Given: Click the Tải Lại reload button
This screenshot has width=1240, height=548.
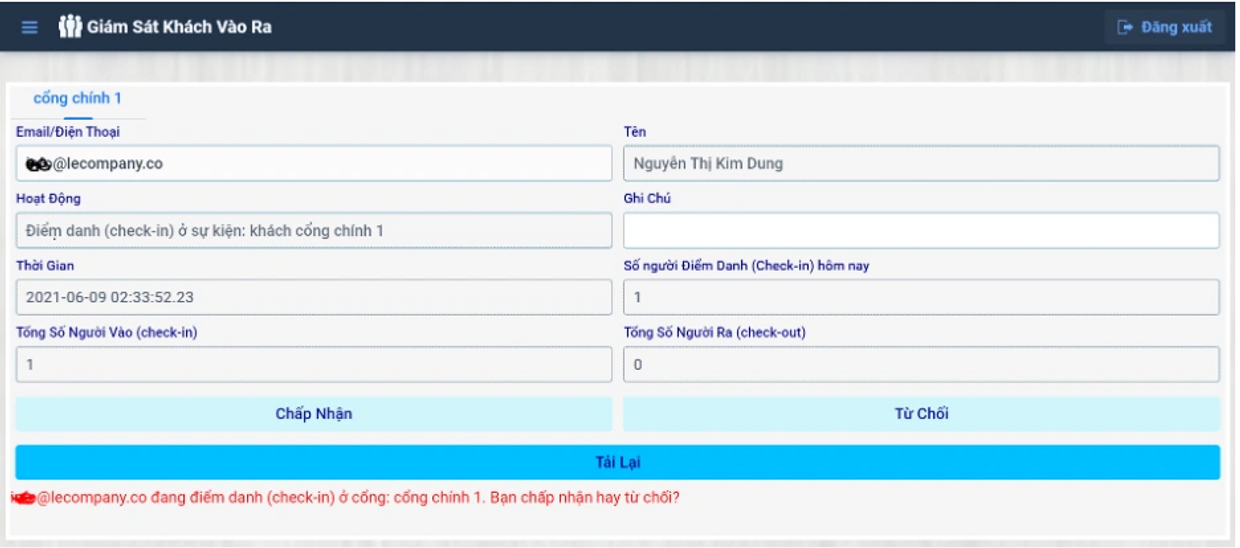Looking at the screenshot, I should [x=617, y=462].
